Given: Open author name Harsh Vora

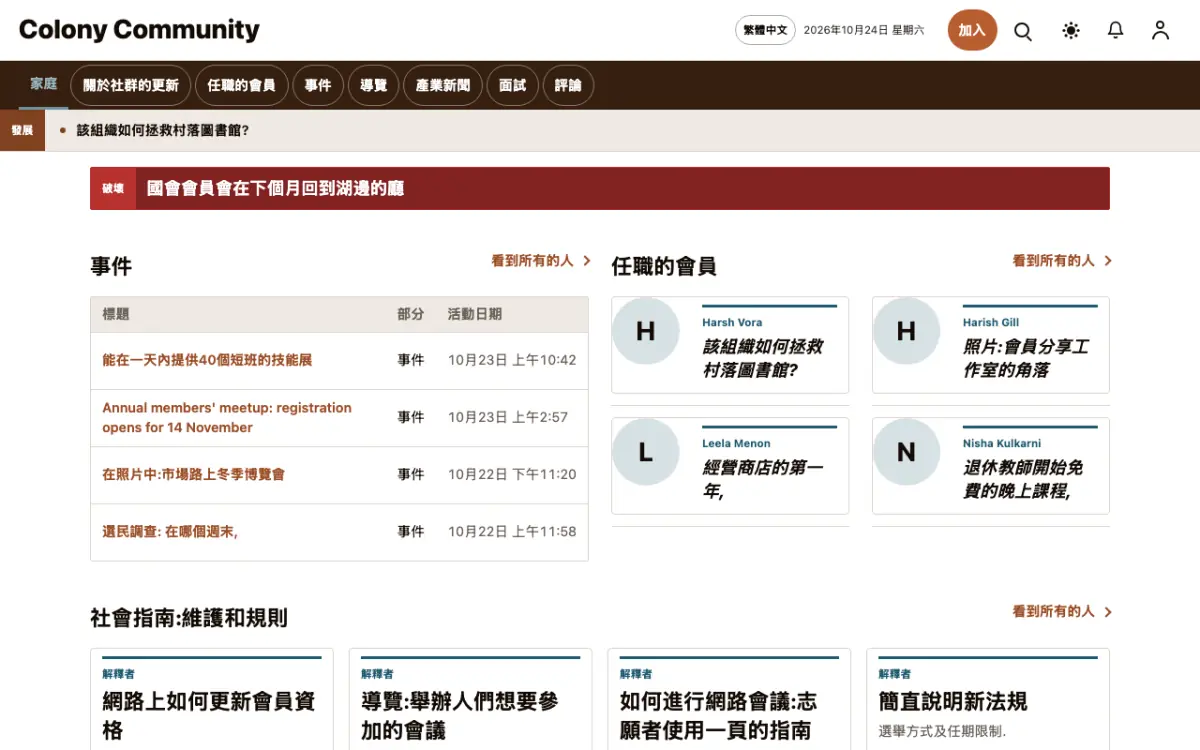Looking at the screenshot, I should pyautogui.click(x=732, y=322).
